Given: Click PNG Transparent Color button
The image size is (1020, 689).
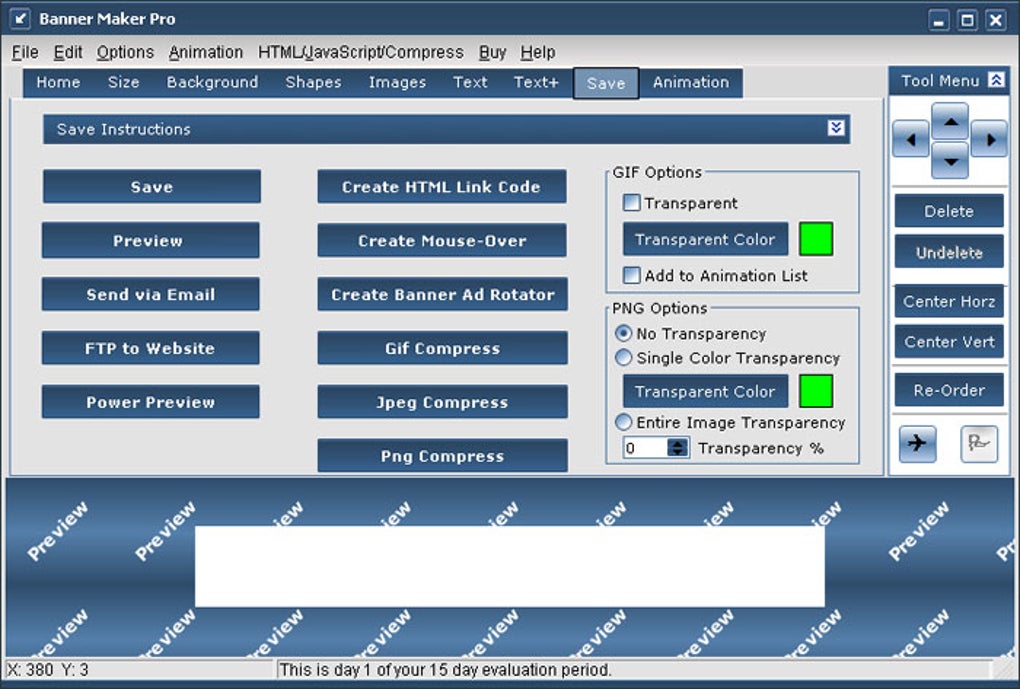Looking at the screenshot, I should (705, 391).
